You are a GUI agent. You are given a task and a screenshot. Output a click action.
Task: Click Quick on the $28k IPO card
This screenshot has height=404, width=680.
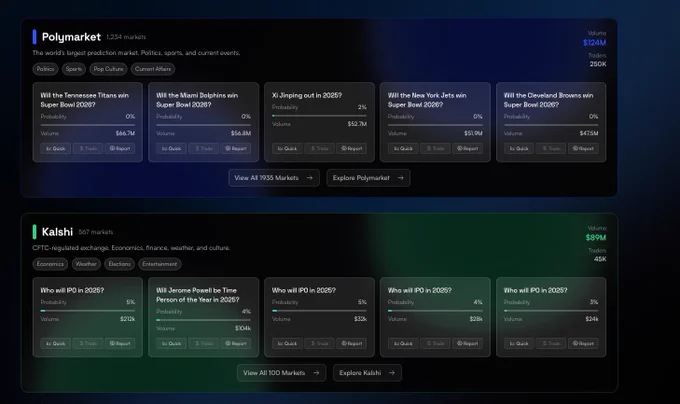403,343
